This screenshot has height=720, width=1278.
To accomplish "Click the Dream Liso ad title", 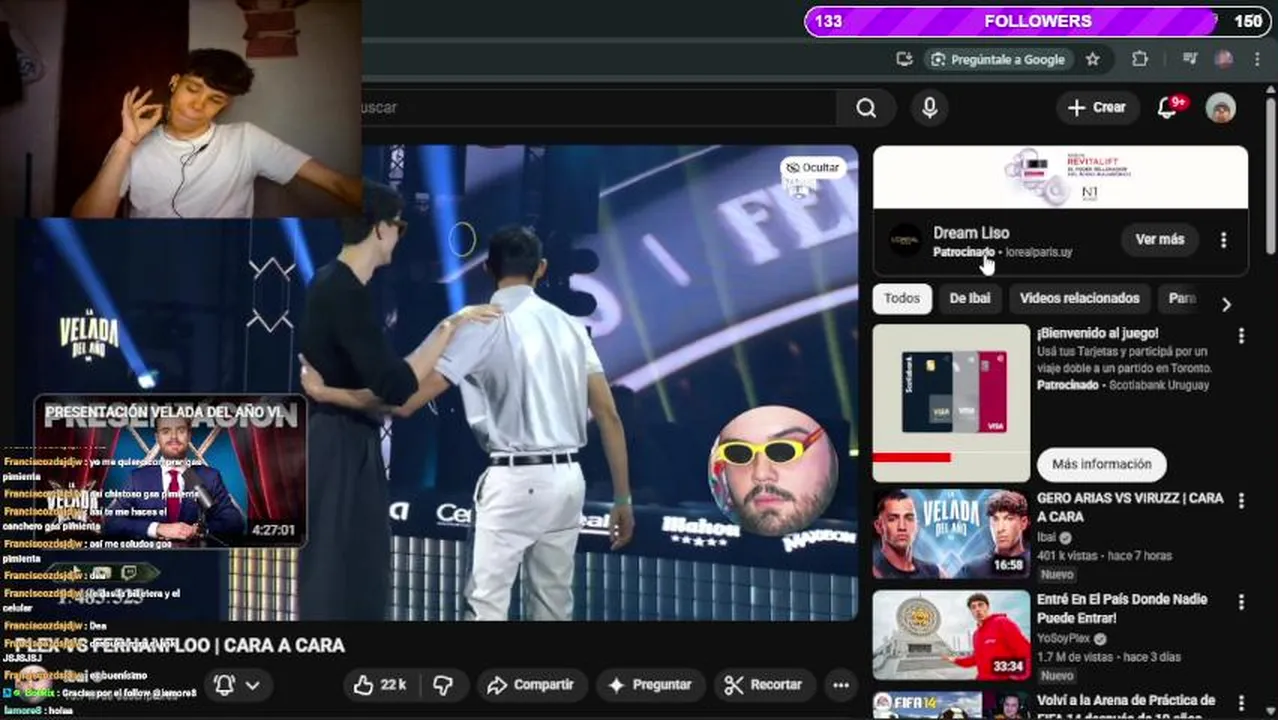I will click(971, 233).
